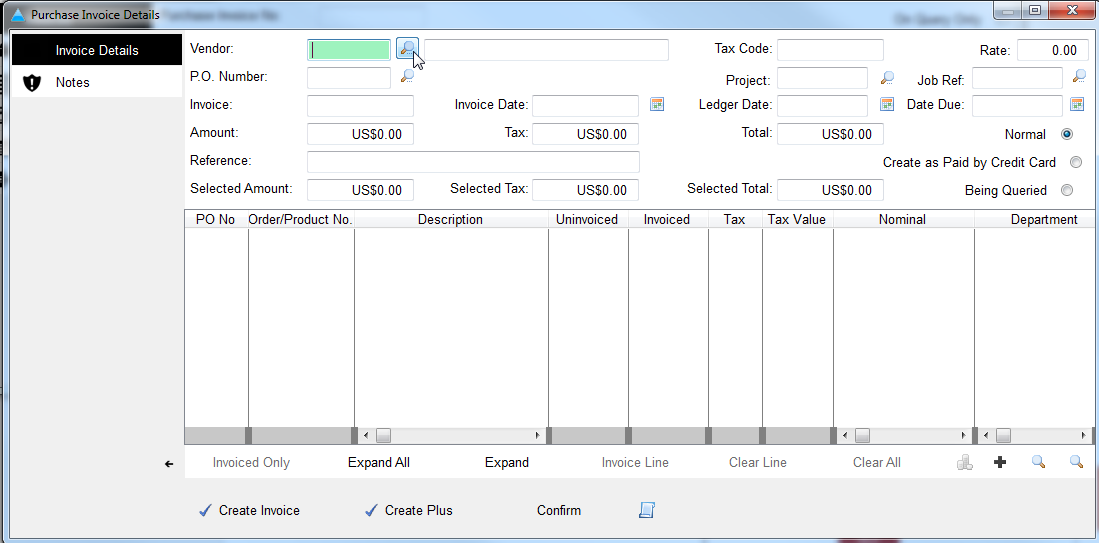Click the Invoice number input field
Image resolution: width=1099 pixels, height=543 pixels.
pyautogui.click(x=360, y=106)
